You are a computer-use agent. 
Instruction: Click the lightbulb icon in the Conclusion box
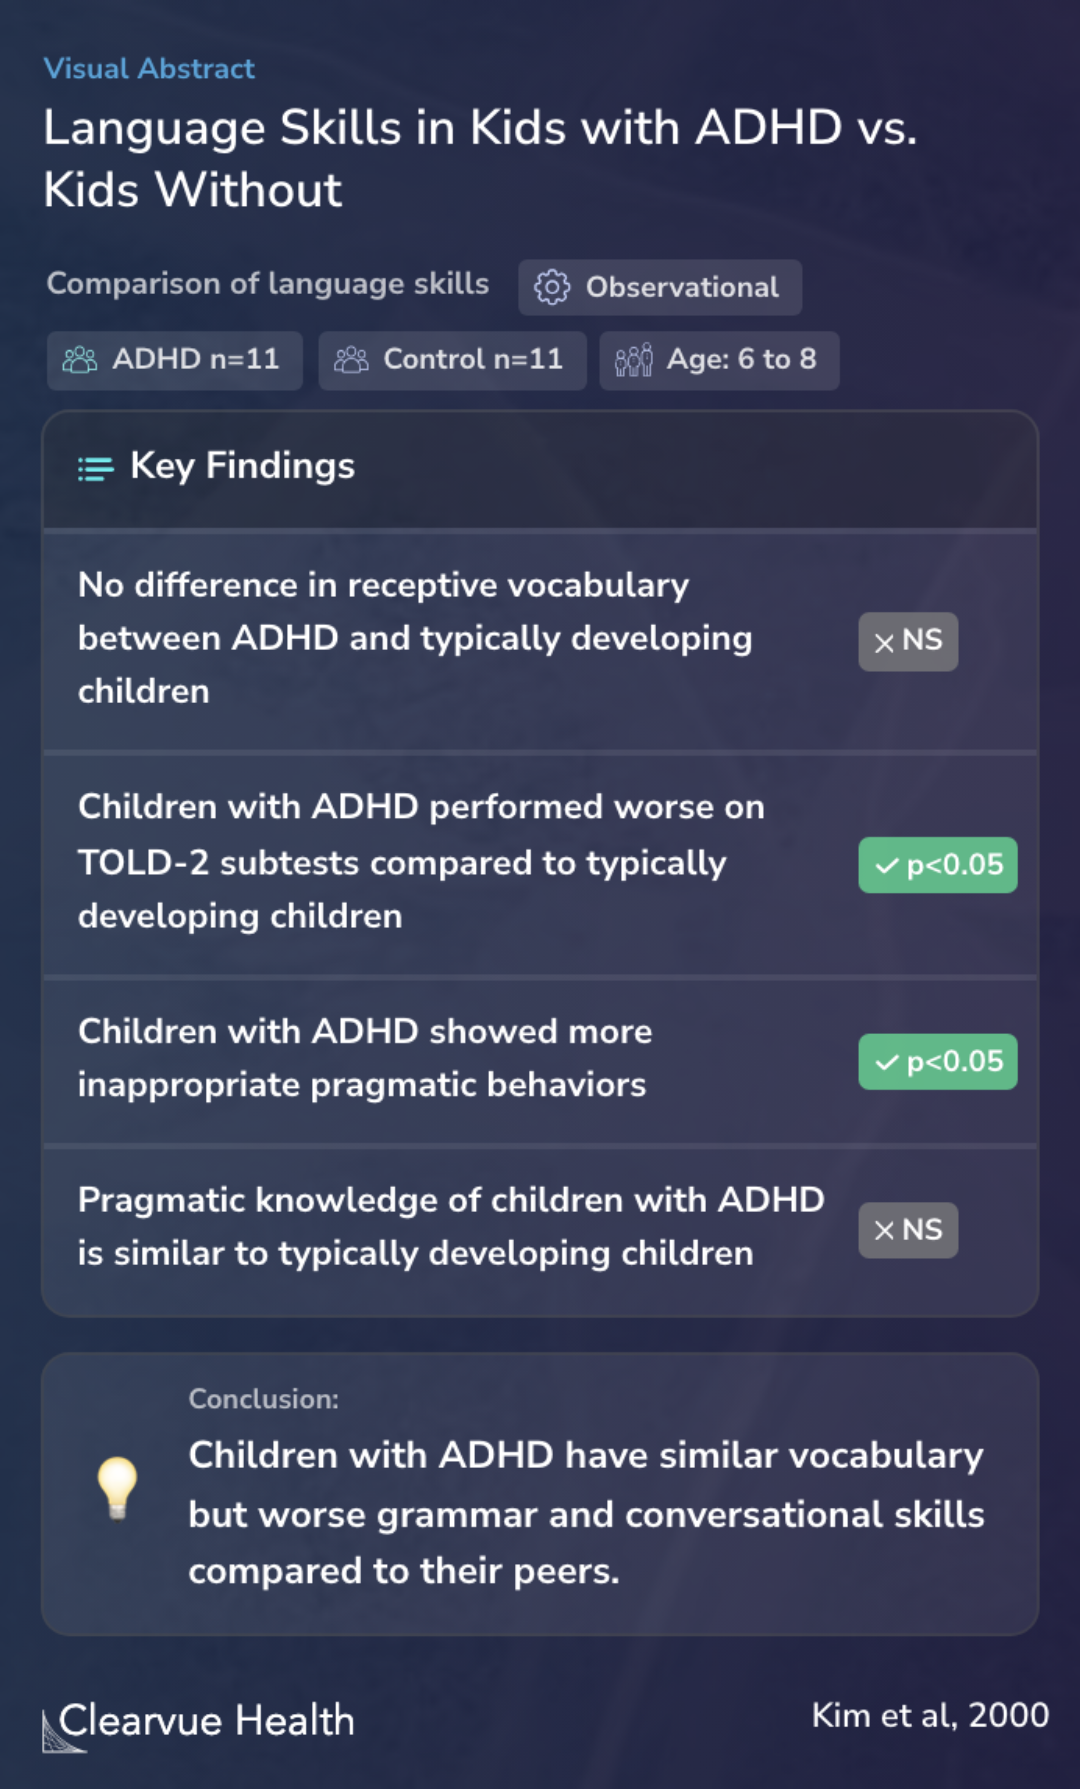[x=117, y=1488]
